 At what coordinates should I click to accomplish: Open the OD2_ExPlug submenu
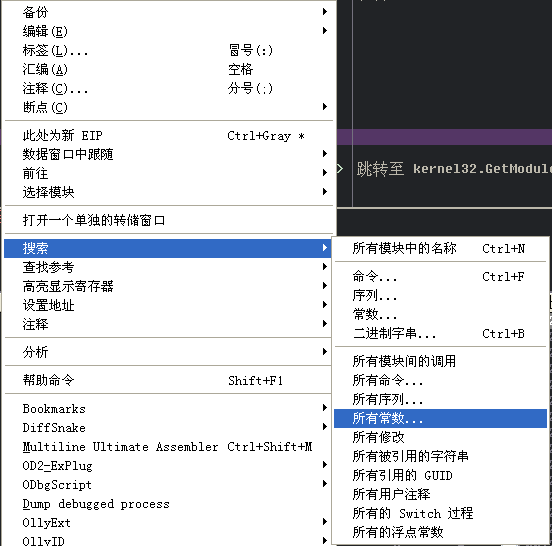[168, 465]
